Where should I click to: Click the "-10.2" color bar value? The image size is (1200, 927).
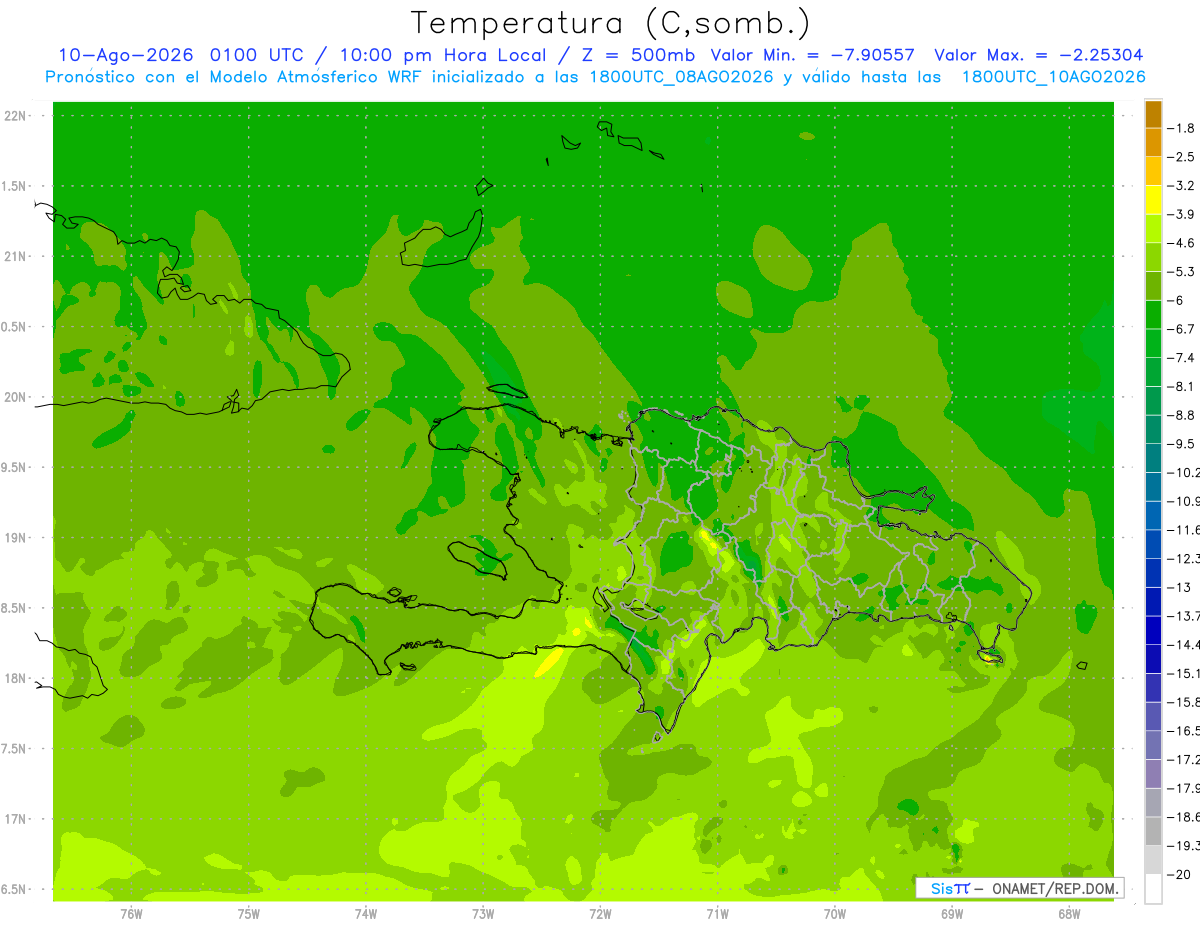[x=1183, y=472]
